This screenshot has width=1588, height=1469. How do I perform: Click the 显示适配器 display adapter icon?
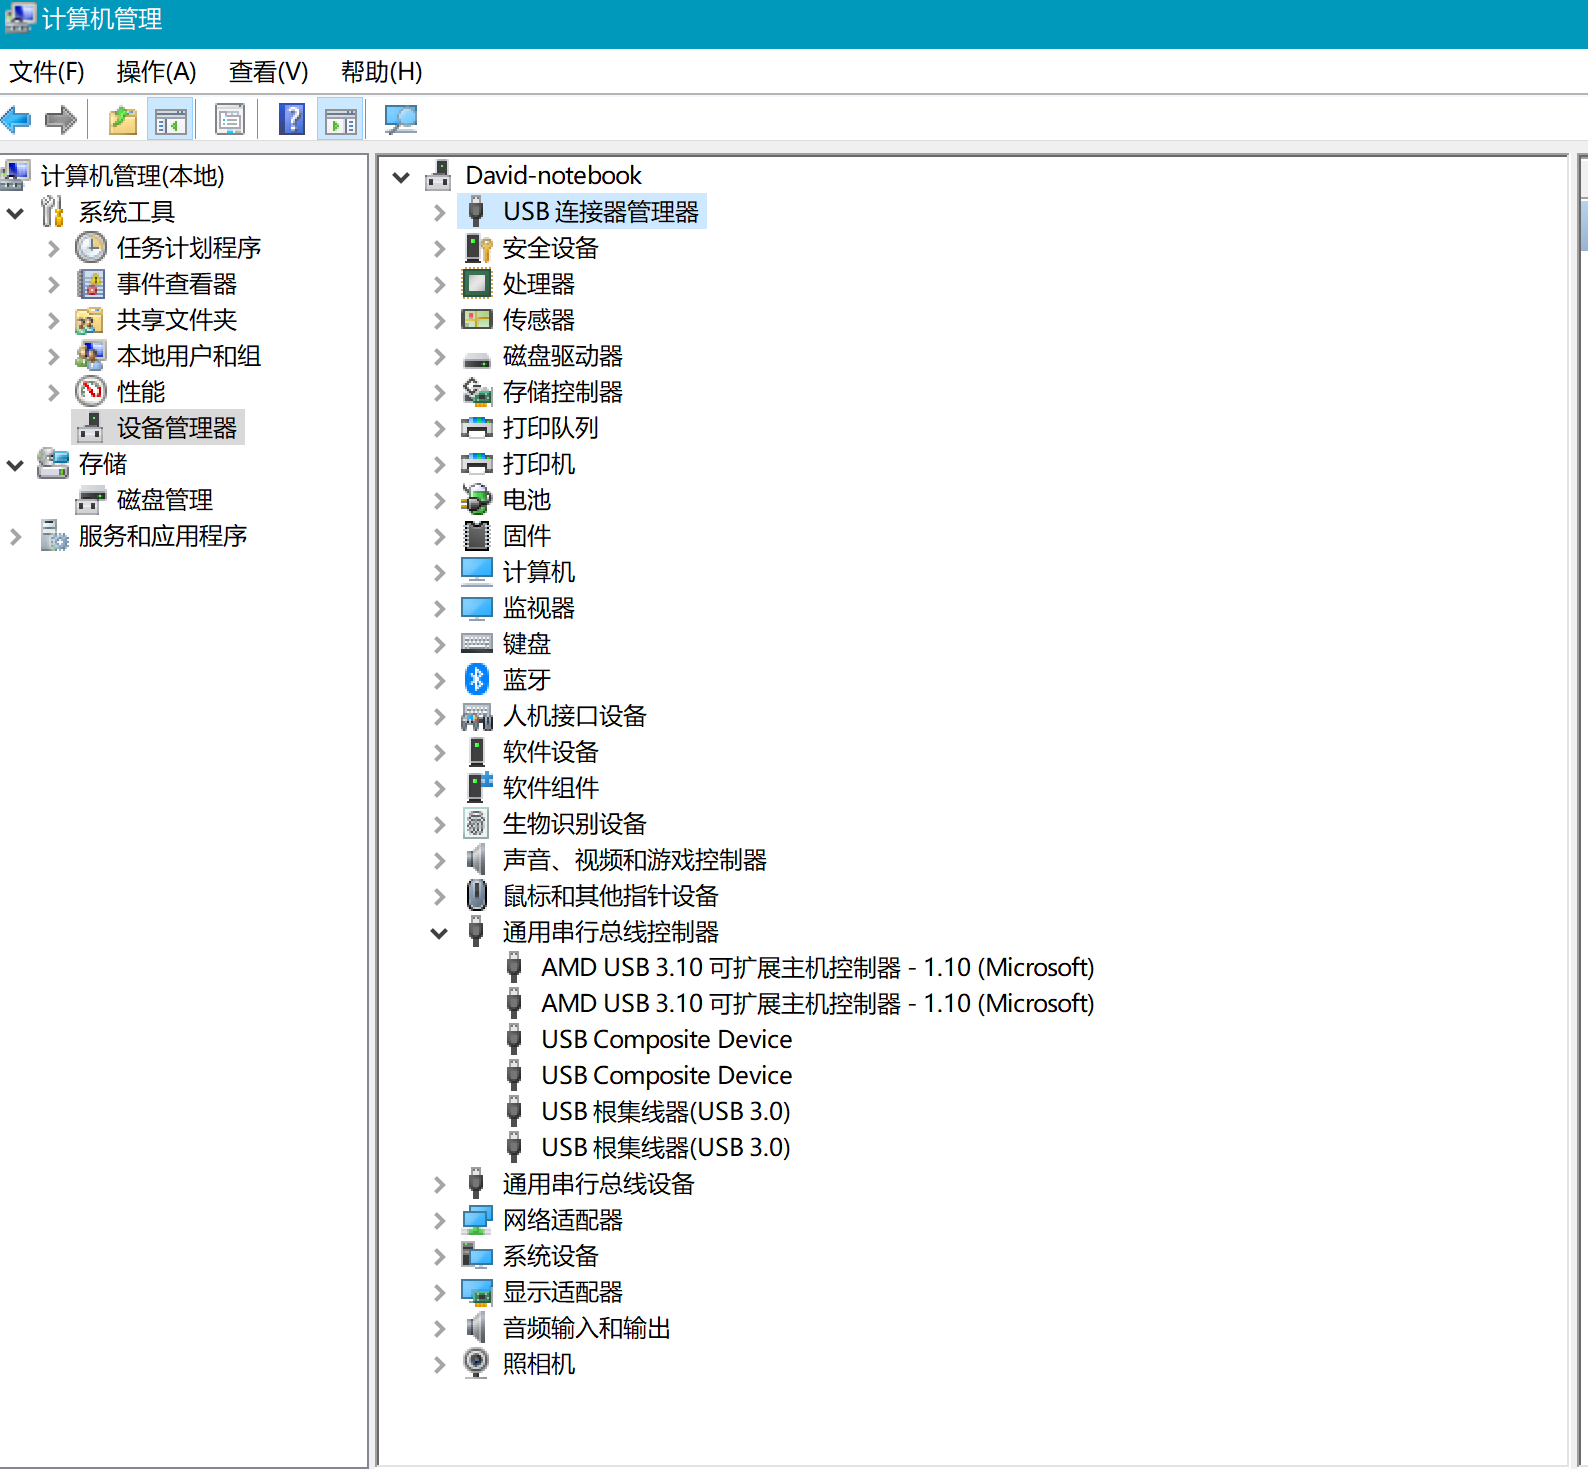tap(477, 1292)
